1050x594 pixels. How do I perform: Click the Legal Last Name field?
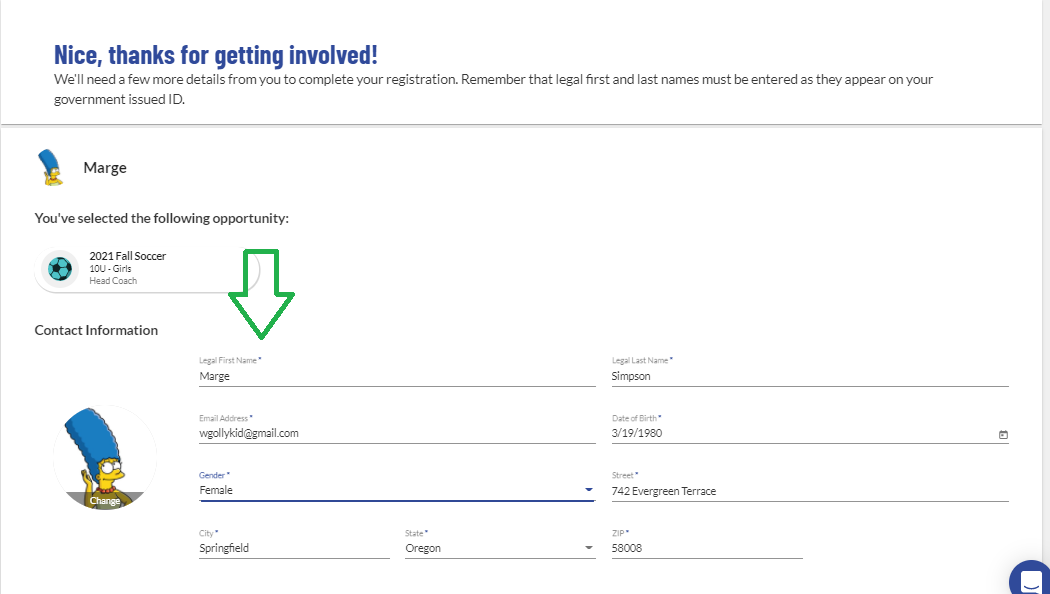point(810,376)
